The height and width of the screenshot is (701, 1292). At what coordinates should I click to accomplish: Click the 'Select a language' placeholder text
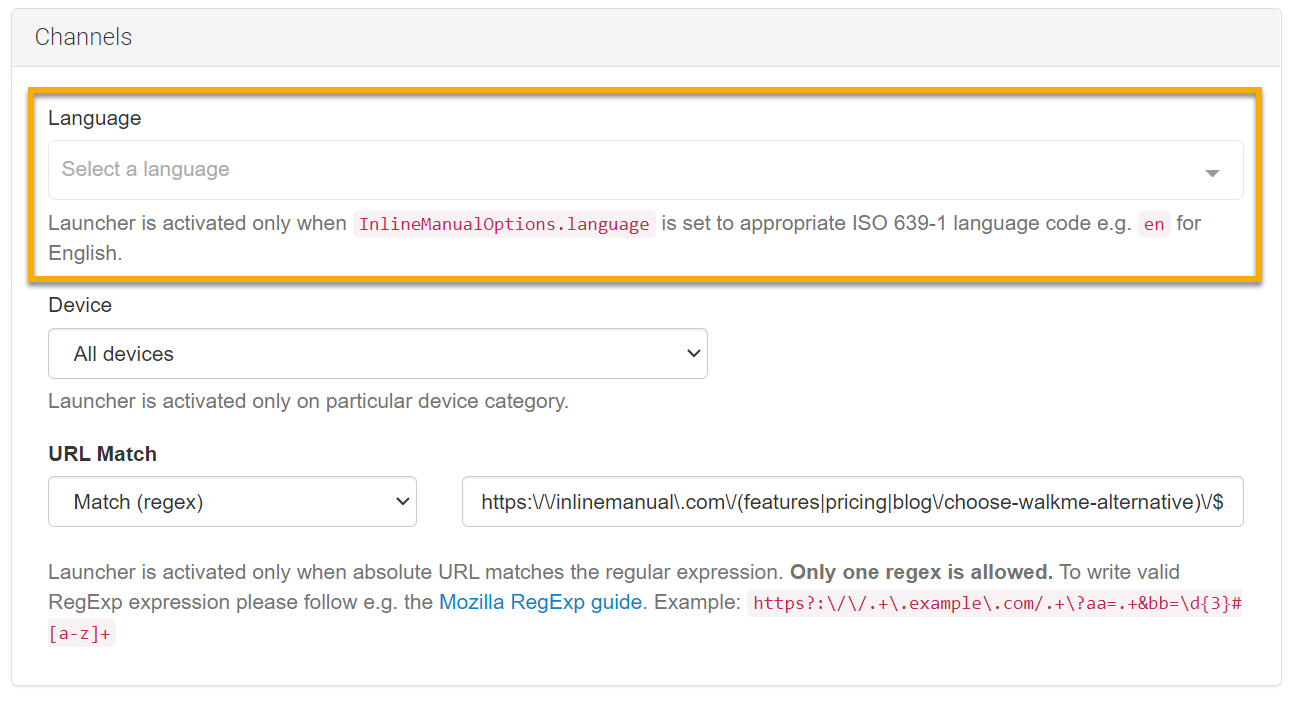pyautogui.click(x=146, y=170)
